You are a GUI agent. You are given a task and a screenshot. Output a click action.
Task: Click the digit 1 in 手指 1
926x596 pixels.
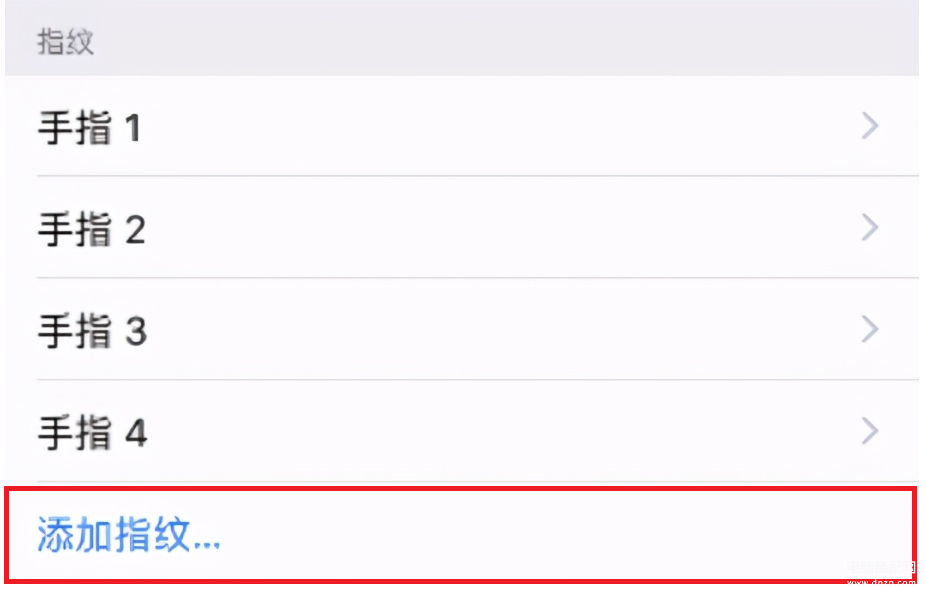coord(133,128)
